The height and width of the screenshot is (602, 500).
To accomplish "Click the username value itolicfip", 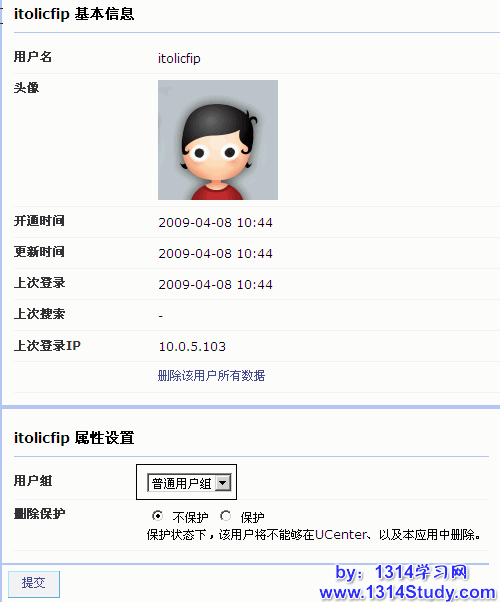I will [179, 58].
